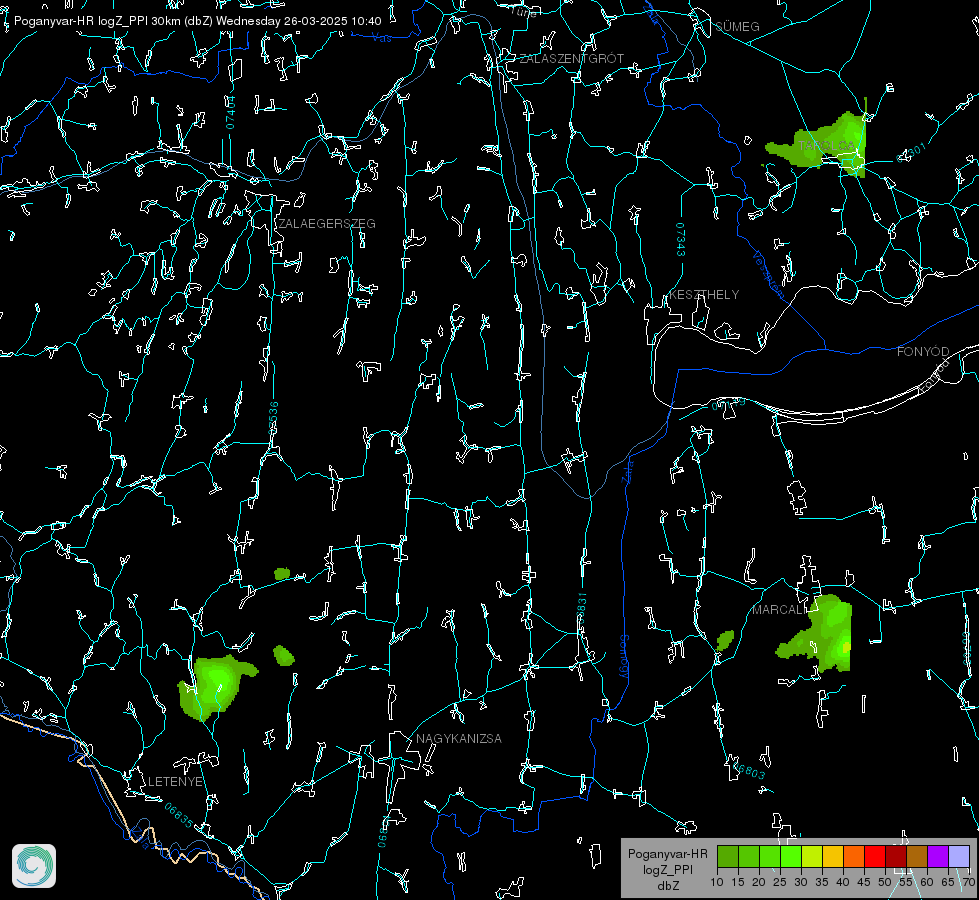Click the road number 06803 label
979x900 pixels.
point(748,769)
